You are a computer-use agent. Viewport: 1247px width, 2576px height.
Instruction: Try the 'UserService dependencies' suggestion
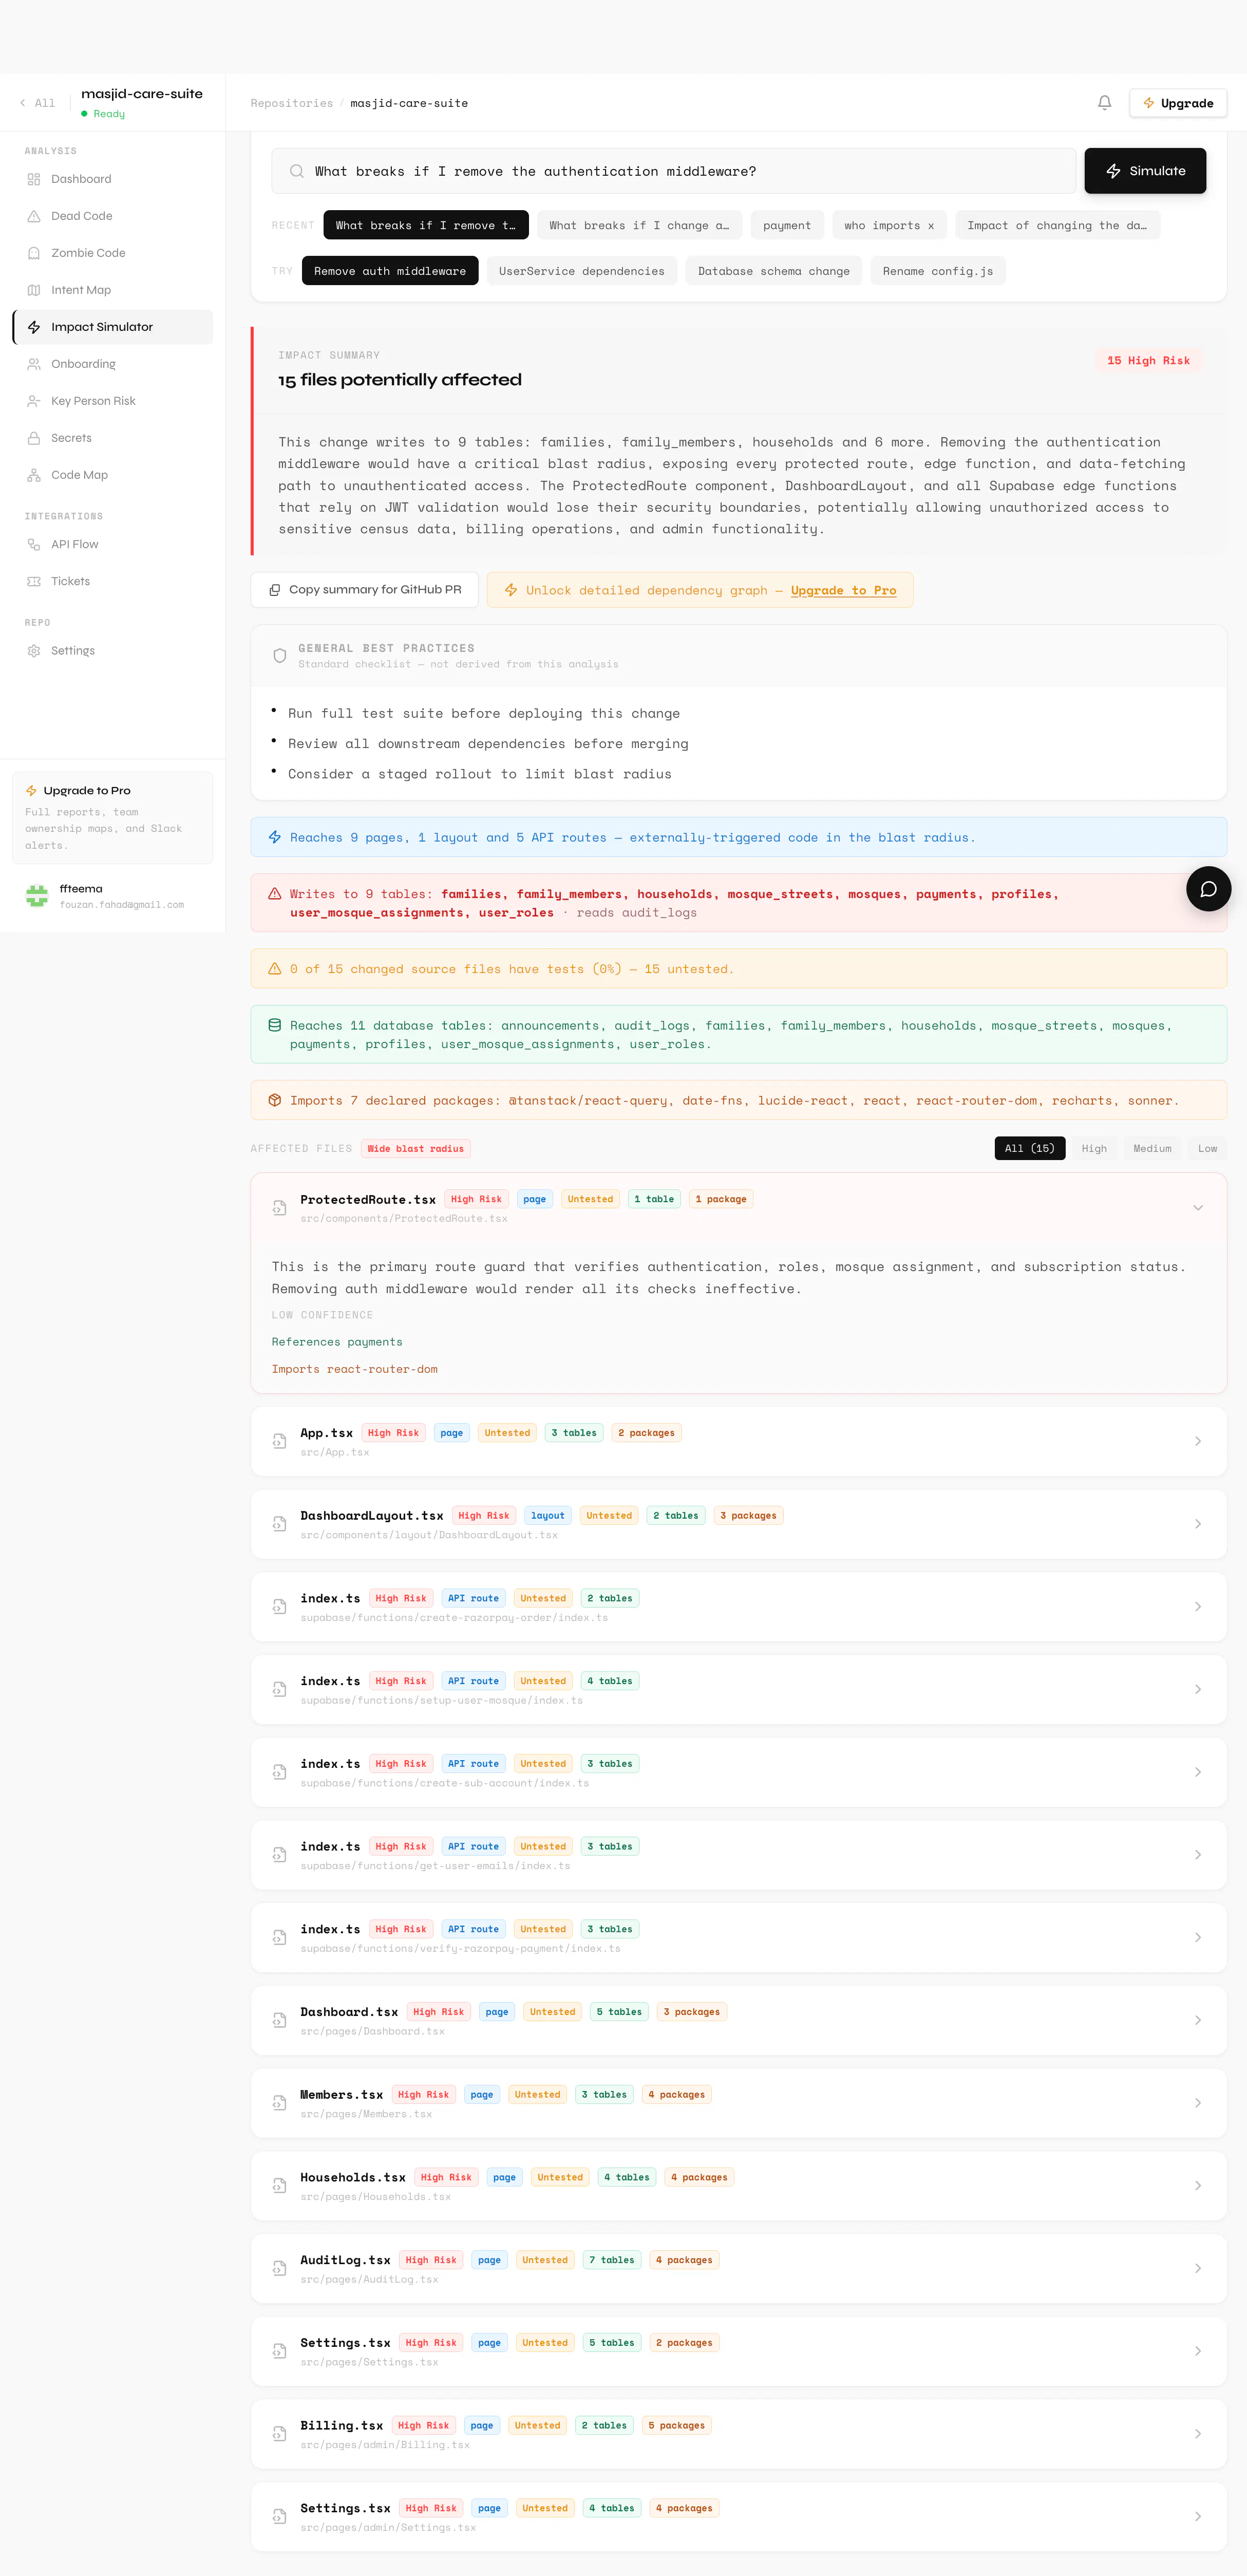click(582, 271)
